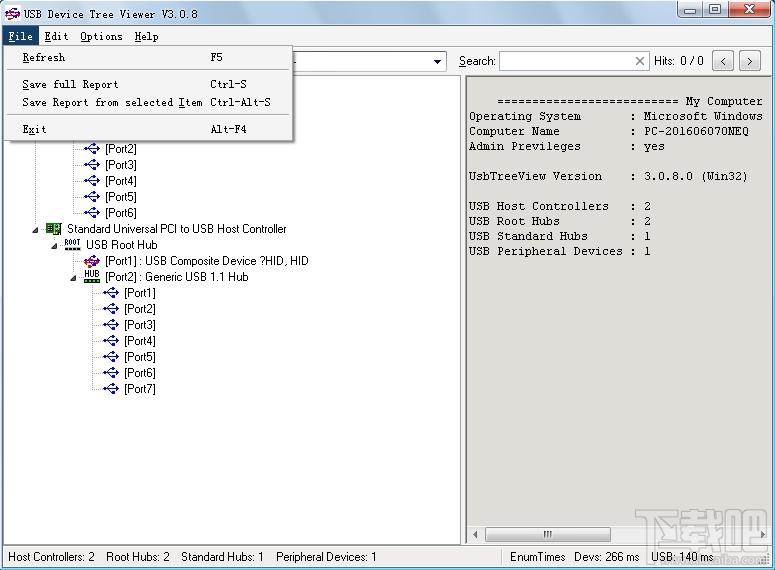The width and height of the screenshot is (775, 570).
Task: Click 'Host Controllers: 2' in status bar
Action: [x=51, y=557]
